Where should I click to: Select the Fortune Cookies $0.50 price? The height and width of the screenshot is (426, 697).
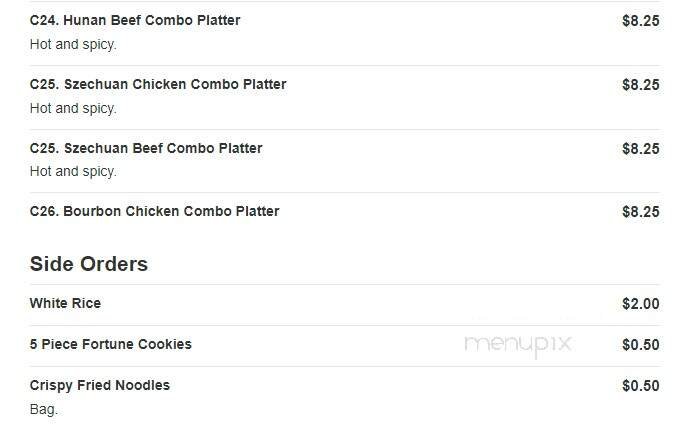[640, 345]
